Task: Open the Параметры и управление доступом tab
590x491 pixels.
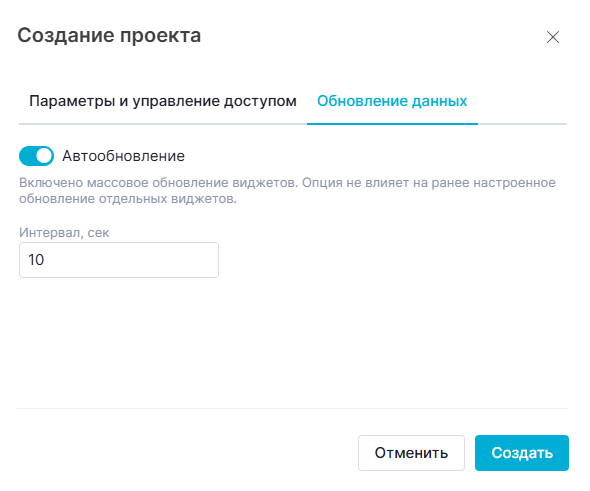Action: coord(163,101)
